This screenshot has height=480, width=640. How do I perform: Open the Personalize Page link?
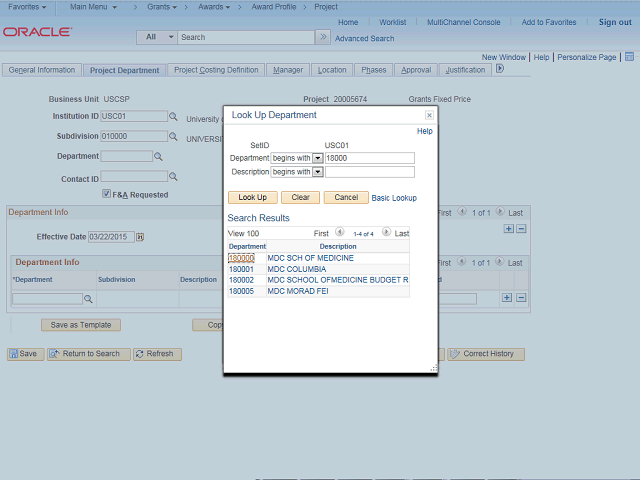[x=587, y=57]
